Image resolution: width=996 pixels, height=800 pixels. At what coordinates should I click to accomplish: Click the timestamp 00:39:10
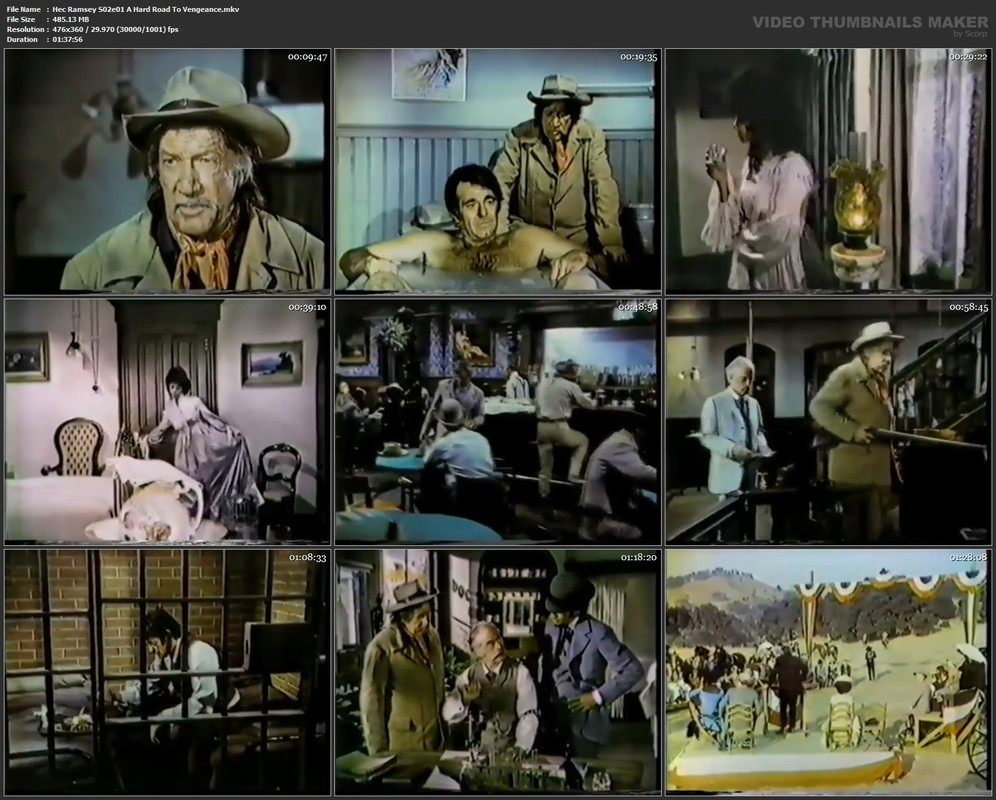tap(307, 308)
